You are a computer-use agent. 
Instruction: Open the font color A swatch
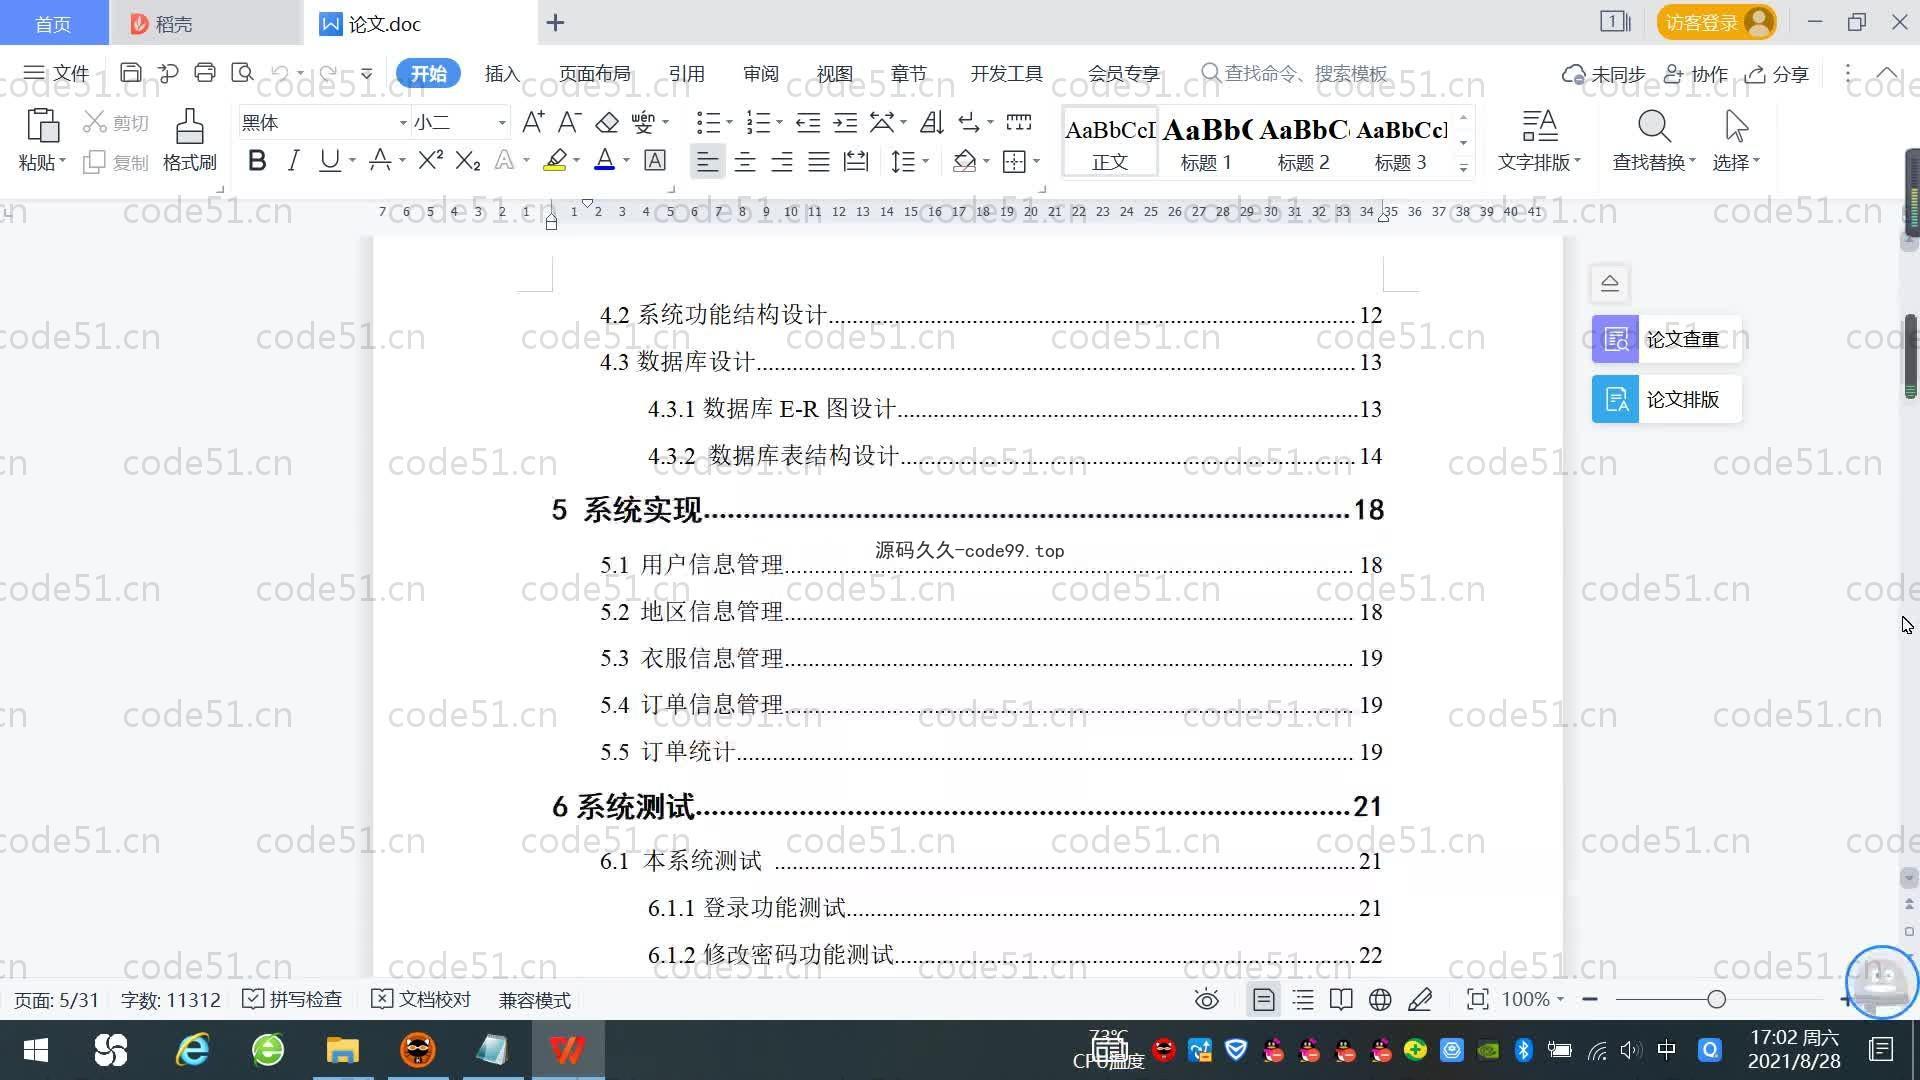(x=605, y=161)
